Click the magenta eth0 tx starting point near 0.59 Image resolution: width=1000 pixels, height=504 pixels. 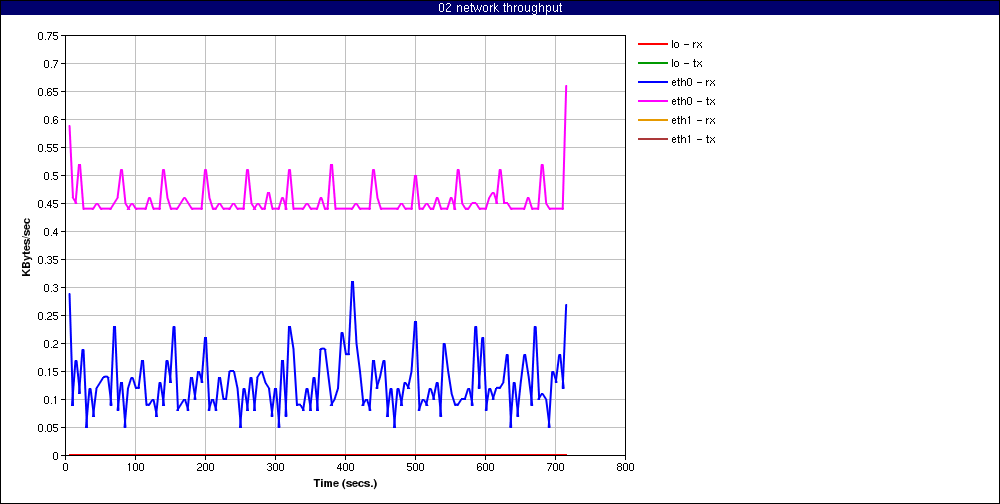69,126
